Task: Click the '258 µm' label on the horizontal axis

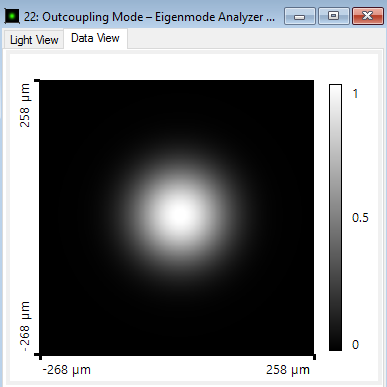Action: (288, 370)
